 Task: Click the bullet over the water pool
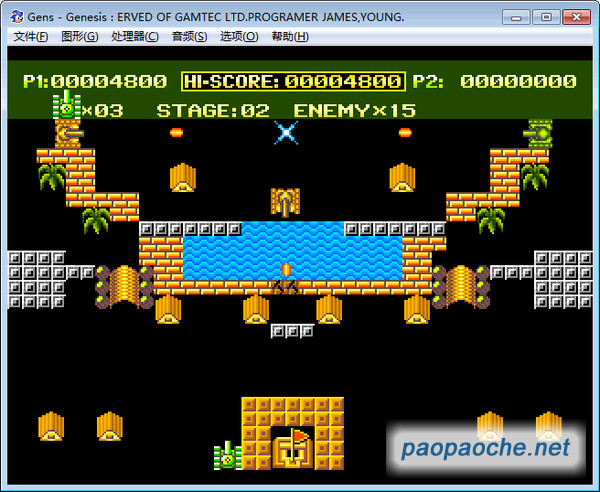pyautogui.click(x=286, y=269)
